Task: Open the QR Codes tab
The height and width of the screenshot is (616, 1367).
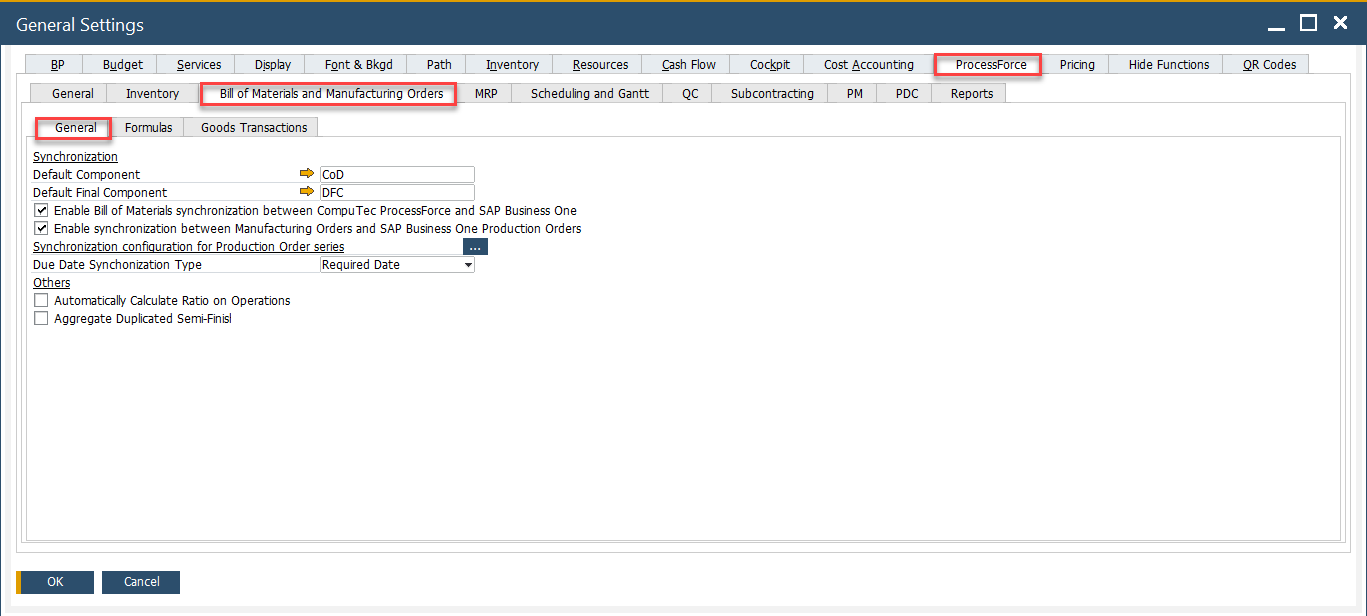Action: pyautogui.click(x=1265, y=63)
